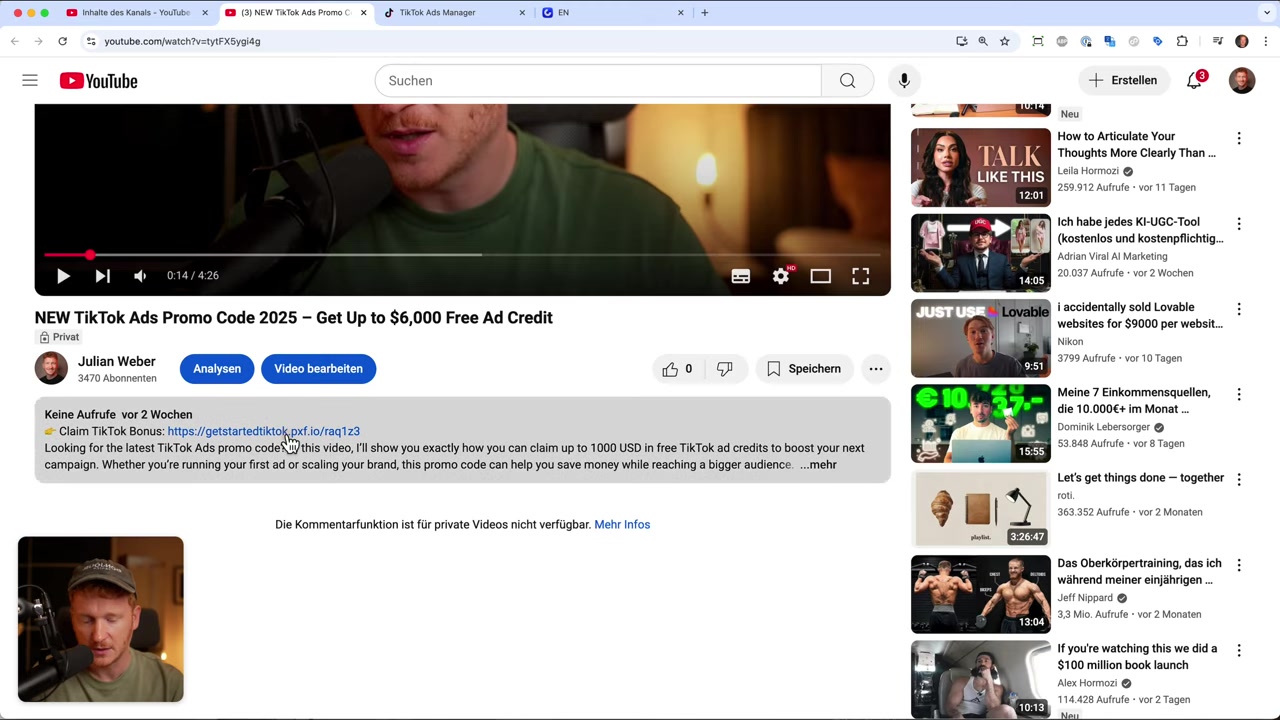Image resolution: width=1280 pixels, height=720 pixels.
Task: Open the JUST USE Lovable thumbnail
Action: (x=981, y=338)
